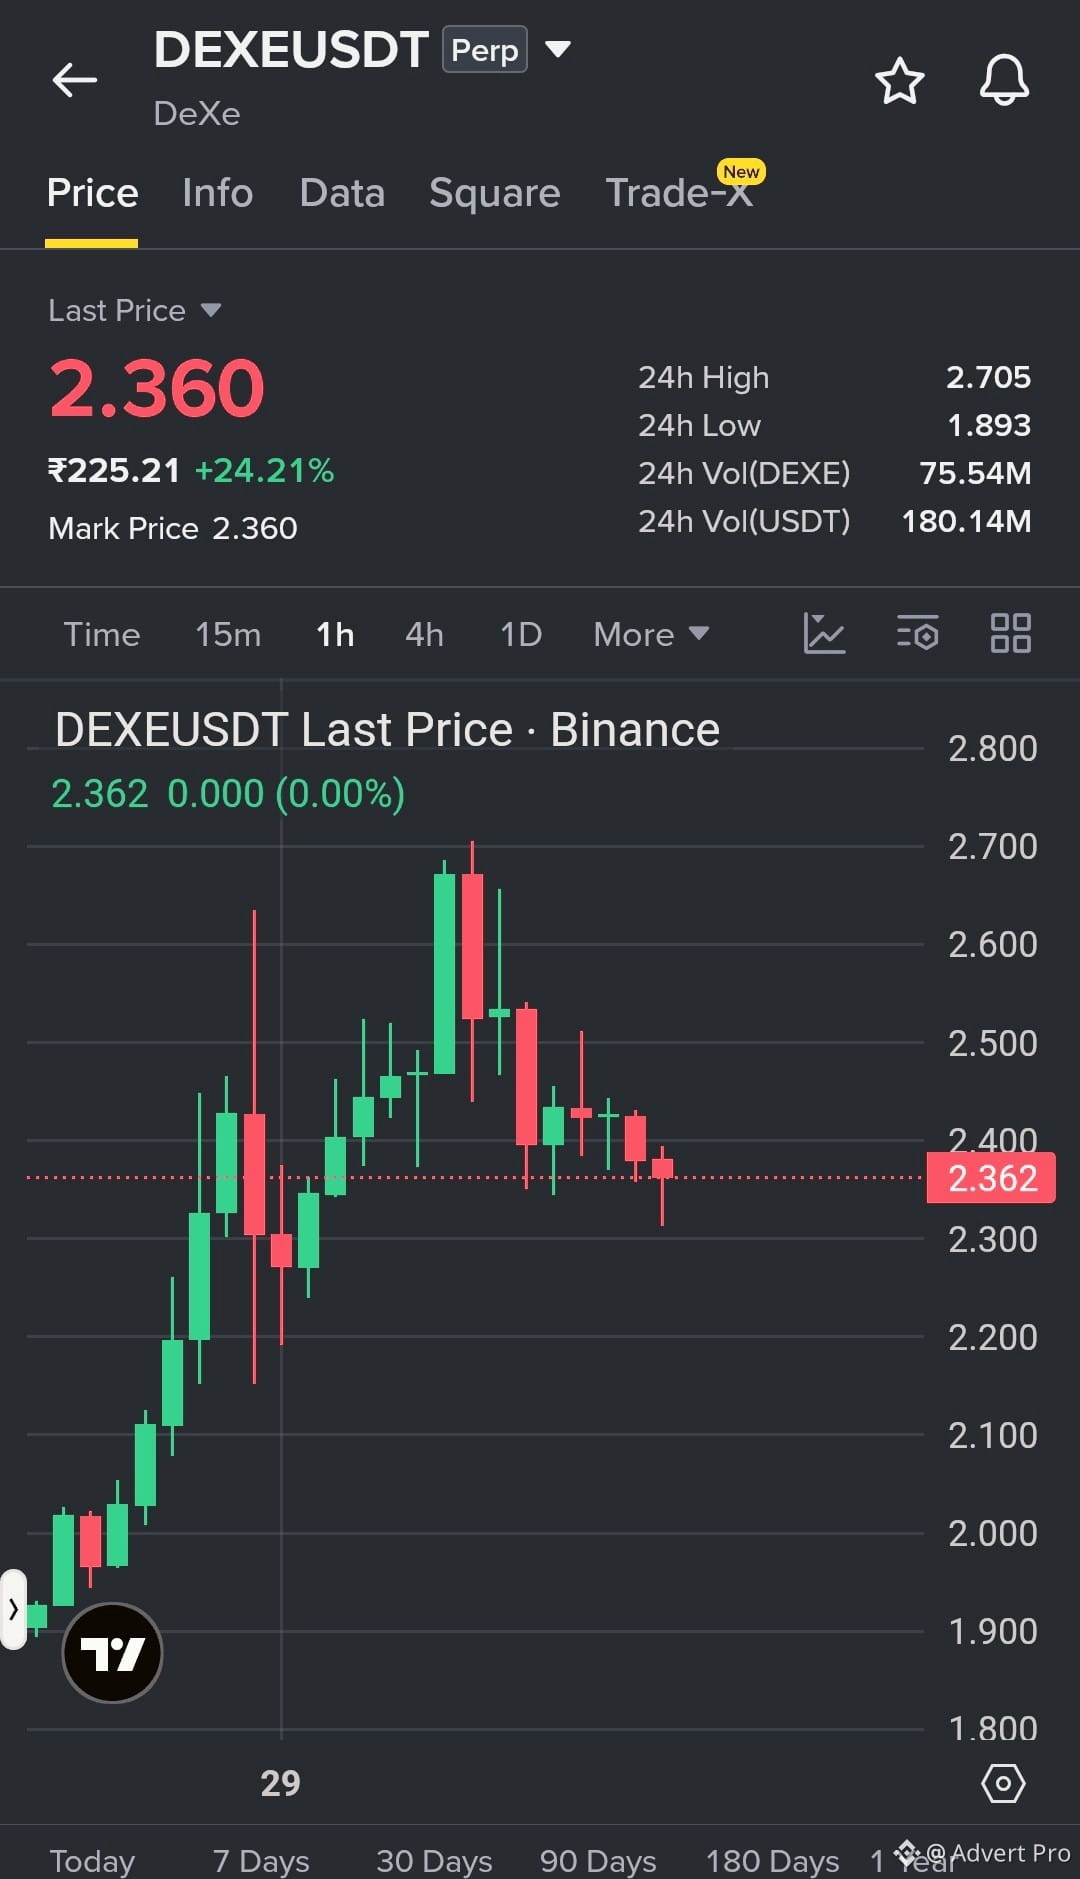Open the DEXEUSDT pair selector arrow

click(558, 49)
